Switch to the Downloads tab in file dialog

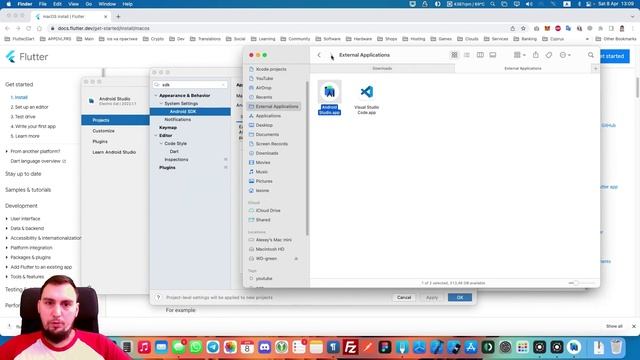[382, 69]
